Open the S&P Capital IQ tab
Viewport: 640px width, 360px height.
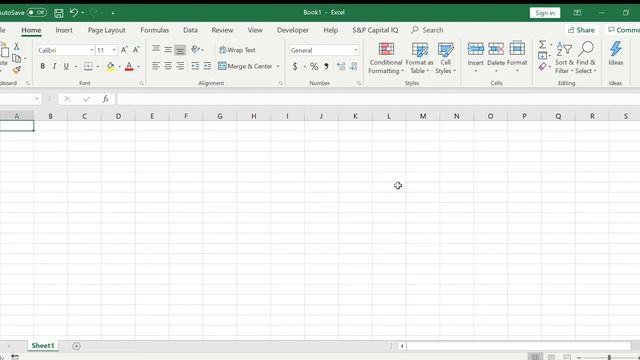[375, 30]
